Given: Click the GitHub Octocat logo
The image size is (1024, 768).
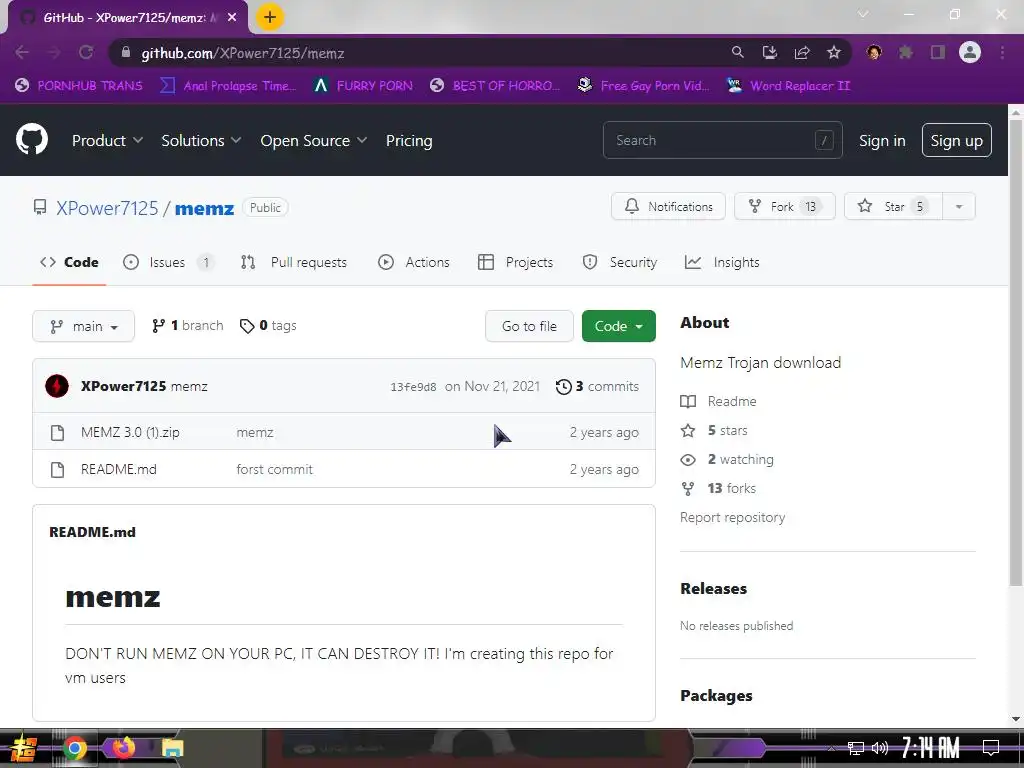Looking at the screenshot, I should 32,139.
